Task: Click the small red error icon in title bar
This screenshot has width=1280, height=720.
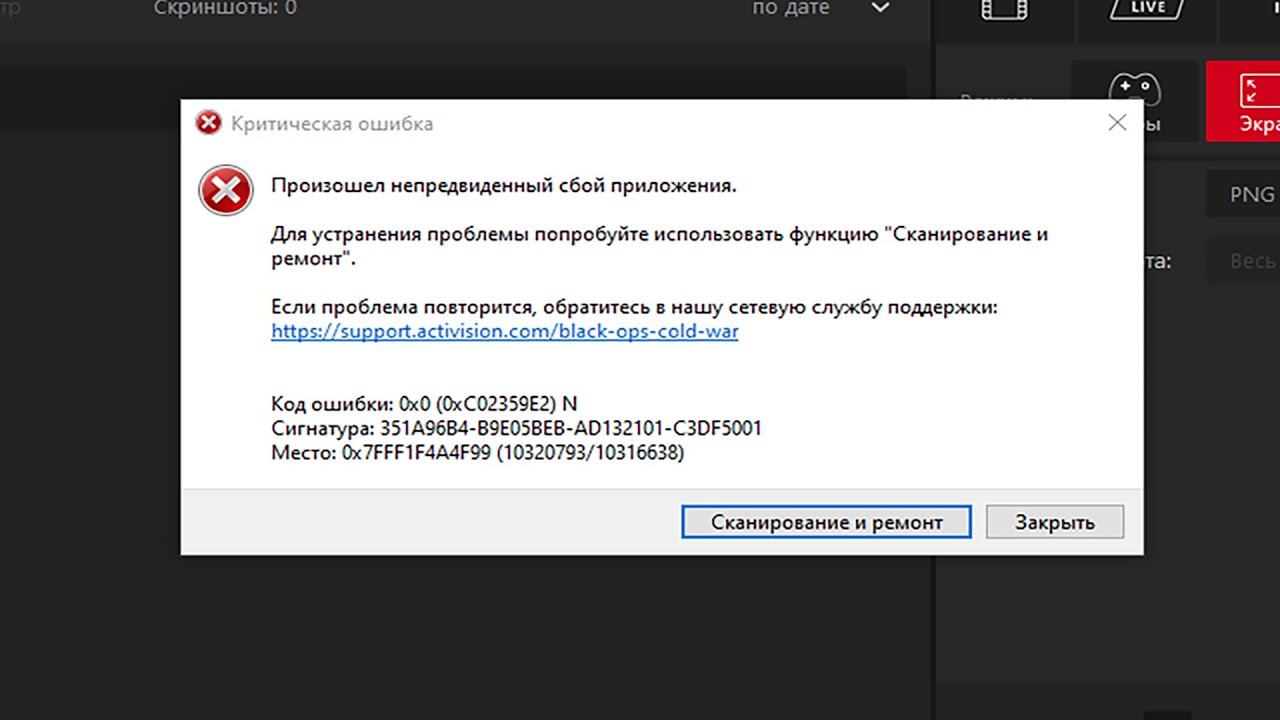Action: pyautogui.click(x=208, y=123)
